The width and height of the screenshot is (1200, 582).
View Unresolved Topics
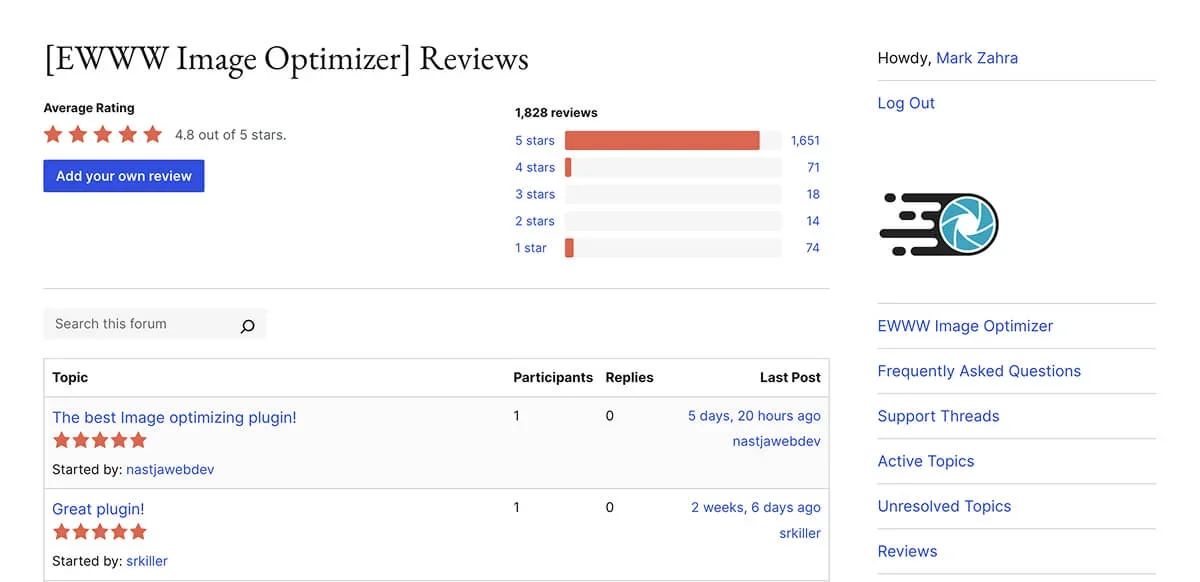point(944,506)
